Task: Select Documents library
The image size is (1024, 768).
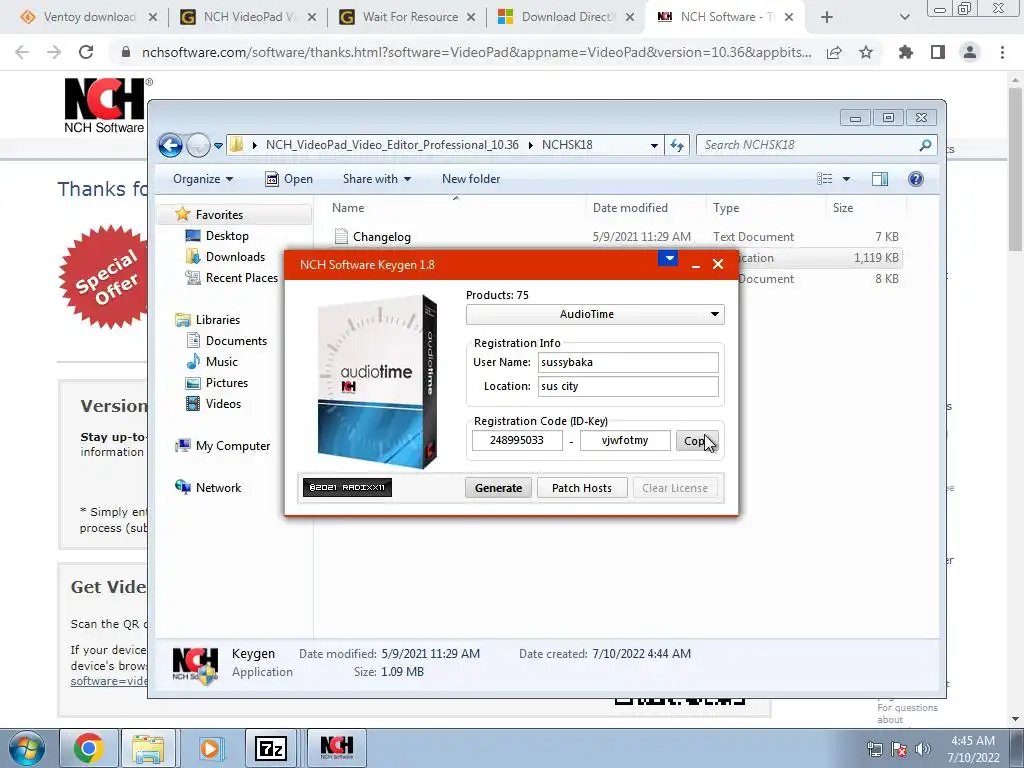Action: pyautogui.click(x=236, y=340)
